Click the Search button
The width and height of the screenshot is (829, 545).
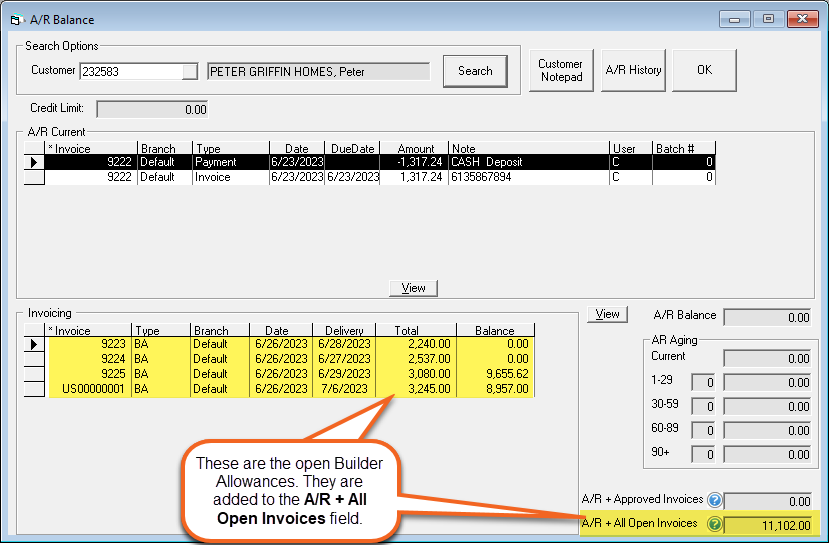475,71
